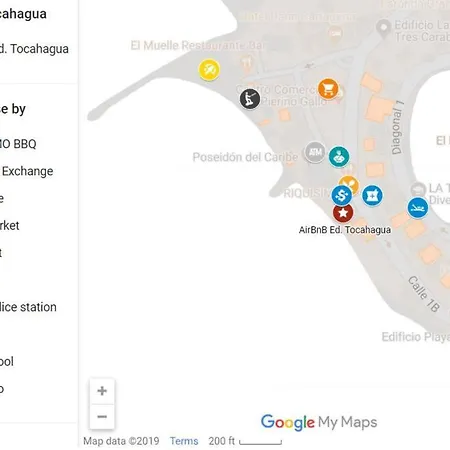Open the blue pharmacy marker

(x=372, y=195)
